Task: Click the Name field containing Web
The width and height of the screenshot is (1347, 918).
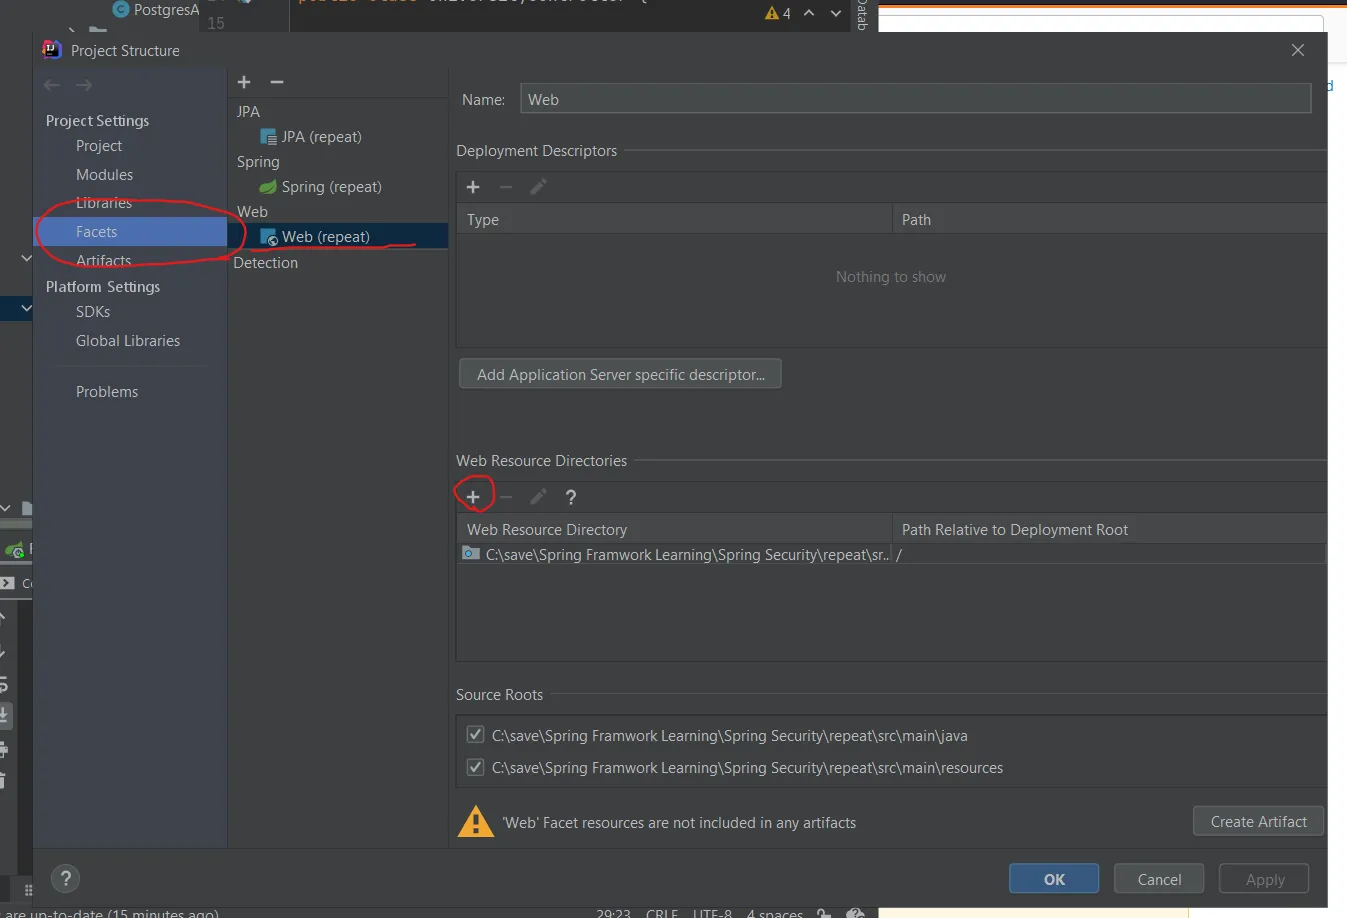Action: [915, 99]
